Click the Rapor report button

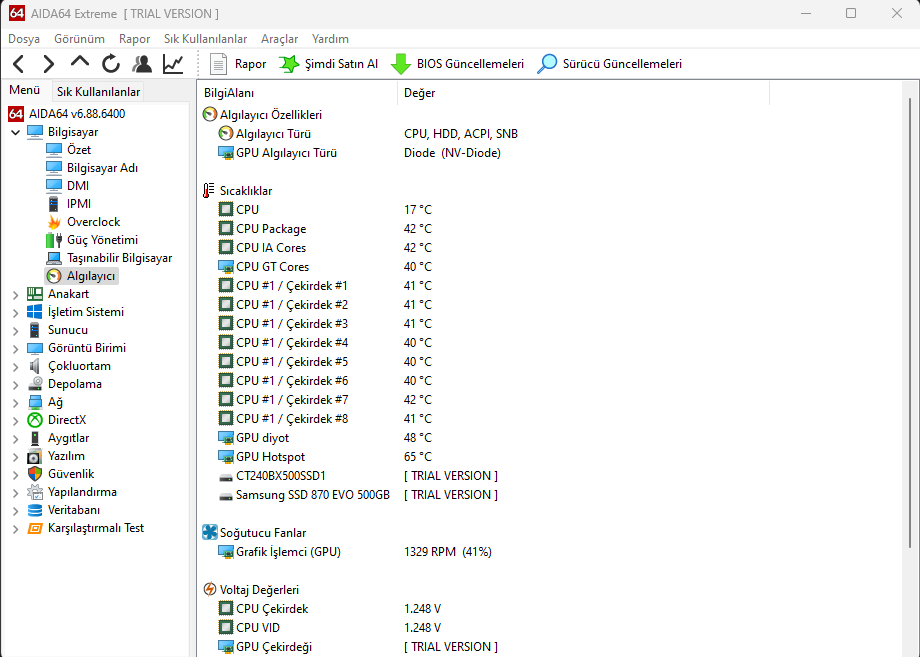[x=238, y=64]
